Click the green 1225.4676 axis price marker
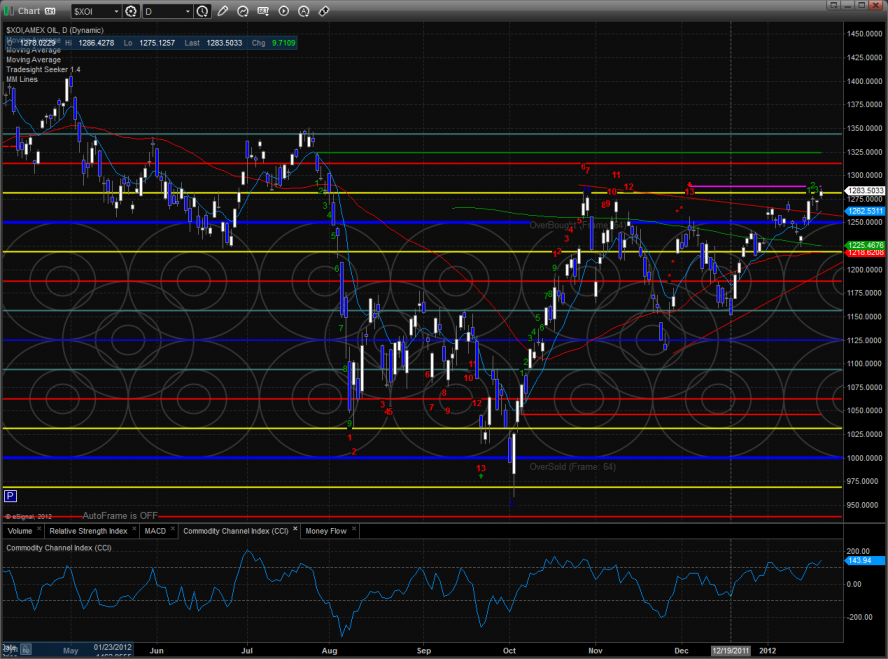 tap(865, 245)
